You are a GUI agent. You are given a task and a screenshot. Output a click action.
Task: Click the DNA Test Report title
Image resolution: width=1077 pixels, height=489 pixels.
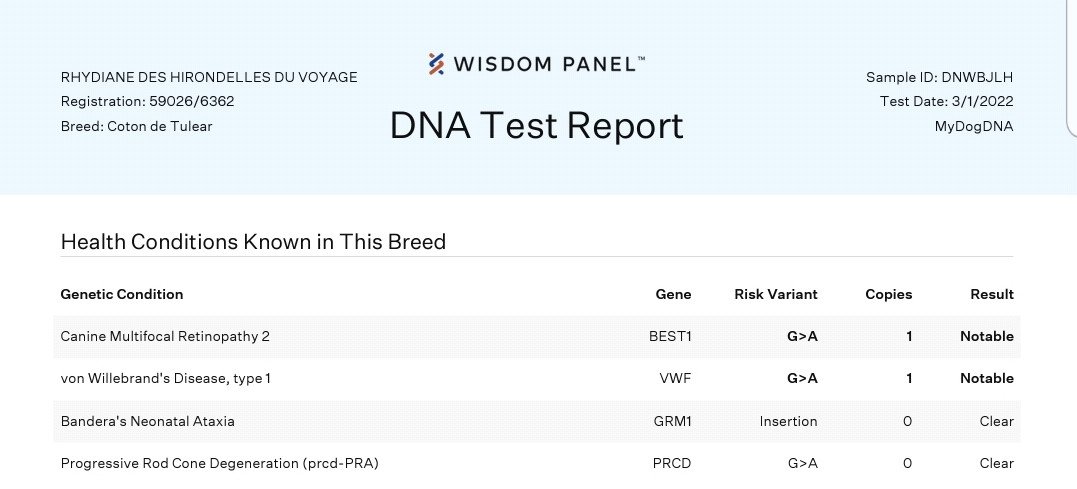click(537, 125)
